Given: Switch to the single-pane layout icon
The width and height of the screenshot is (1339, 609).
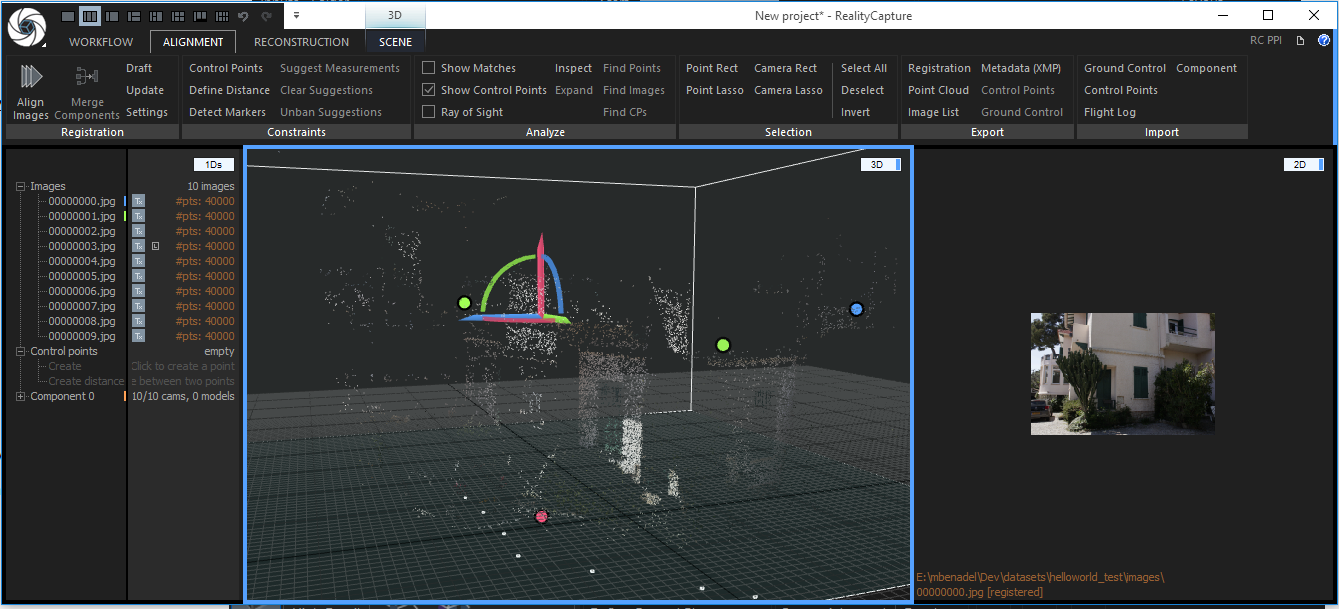Looking at the screenshot, I should point(67,16).
